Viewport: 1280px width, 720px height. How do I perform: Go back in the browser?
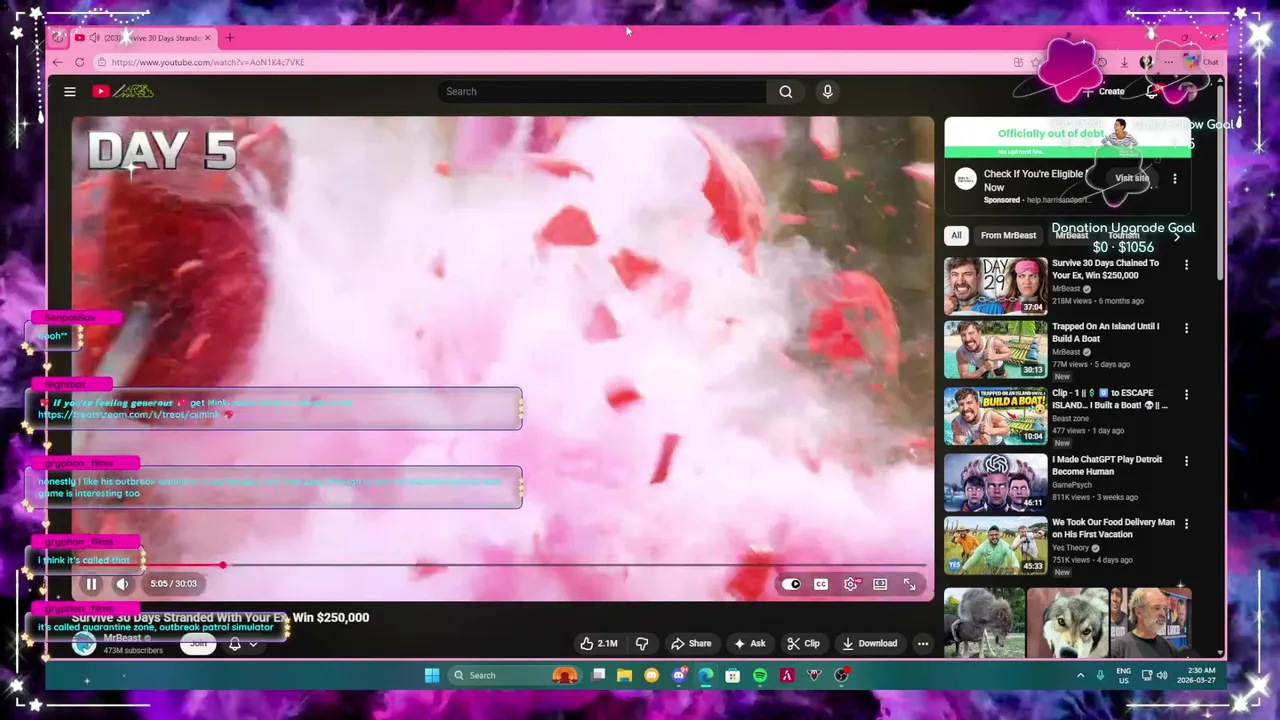point(57,62)
